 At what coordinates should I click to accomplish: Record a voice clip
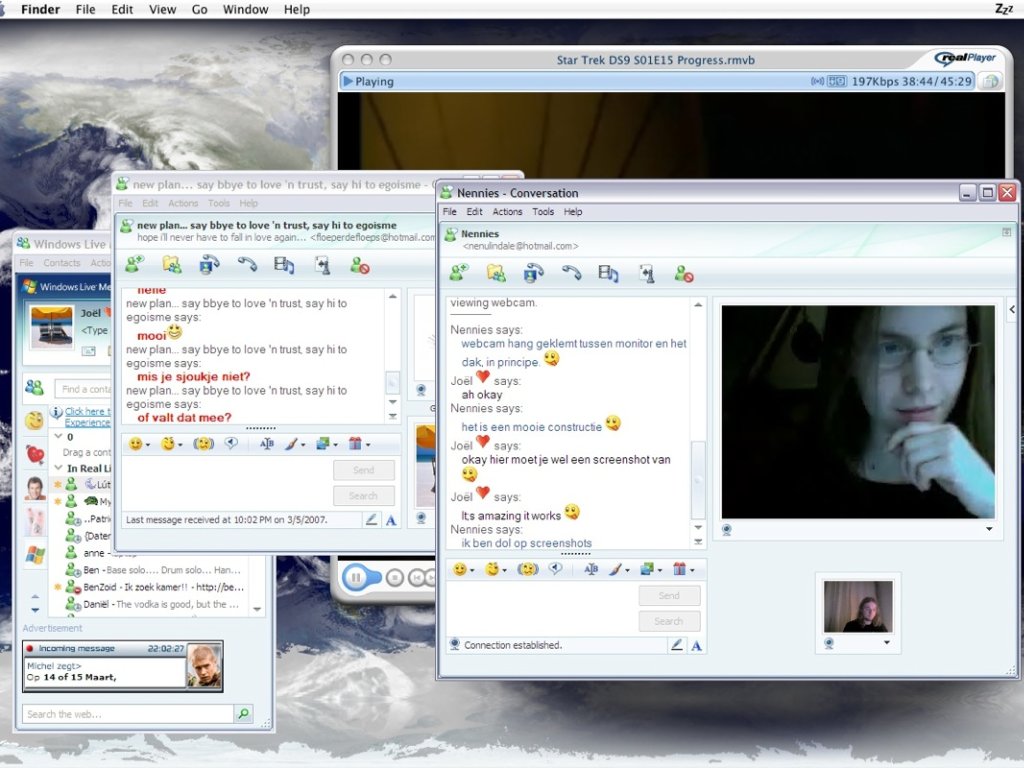coord(553,569)
